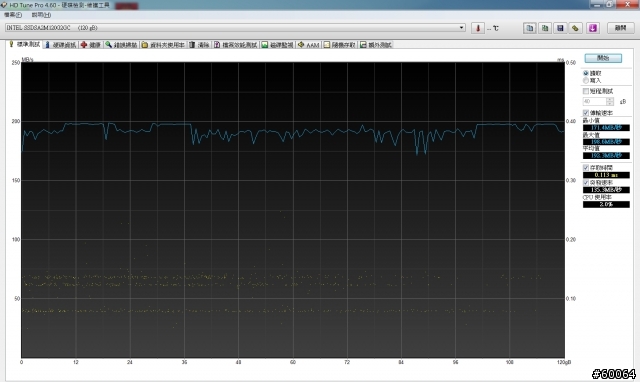Open the 清除 erase tab
Image resolution: width=640 pixels, height=382 pixels.
199,45
